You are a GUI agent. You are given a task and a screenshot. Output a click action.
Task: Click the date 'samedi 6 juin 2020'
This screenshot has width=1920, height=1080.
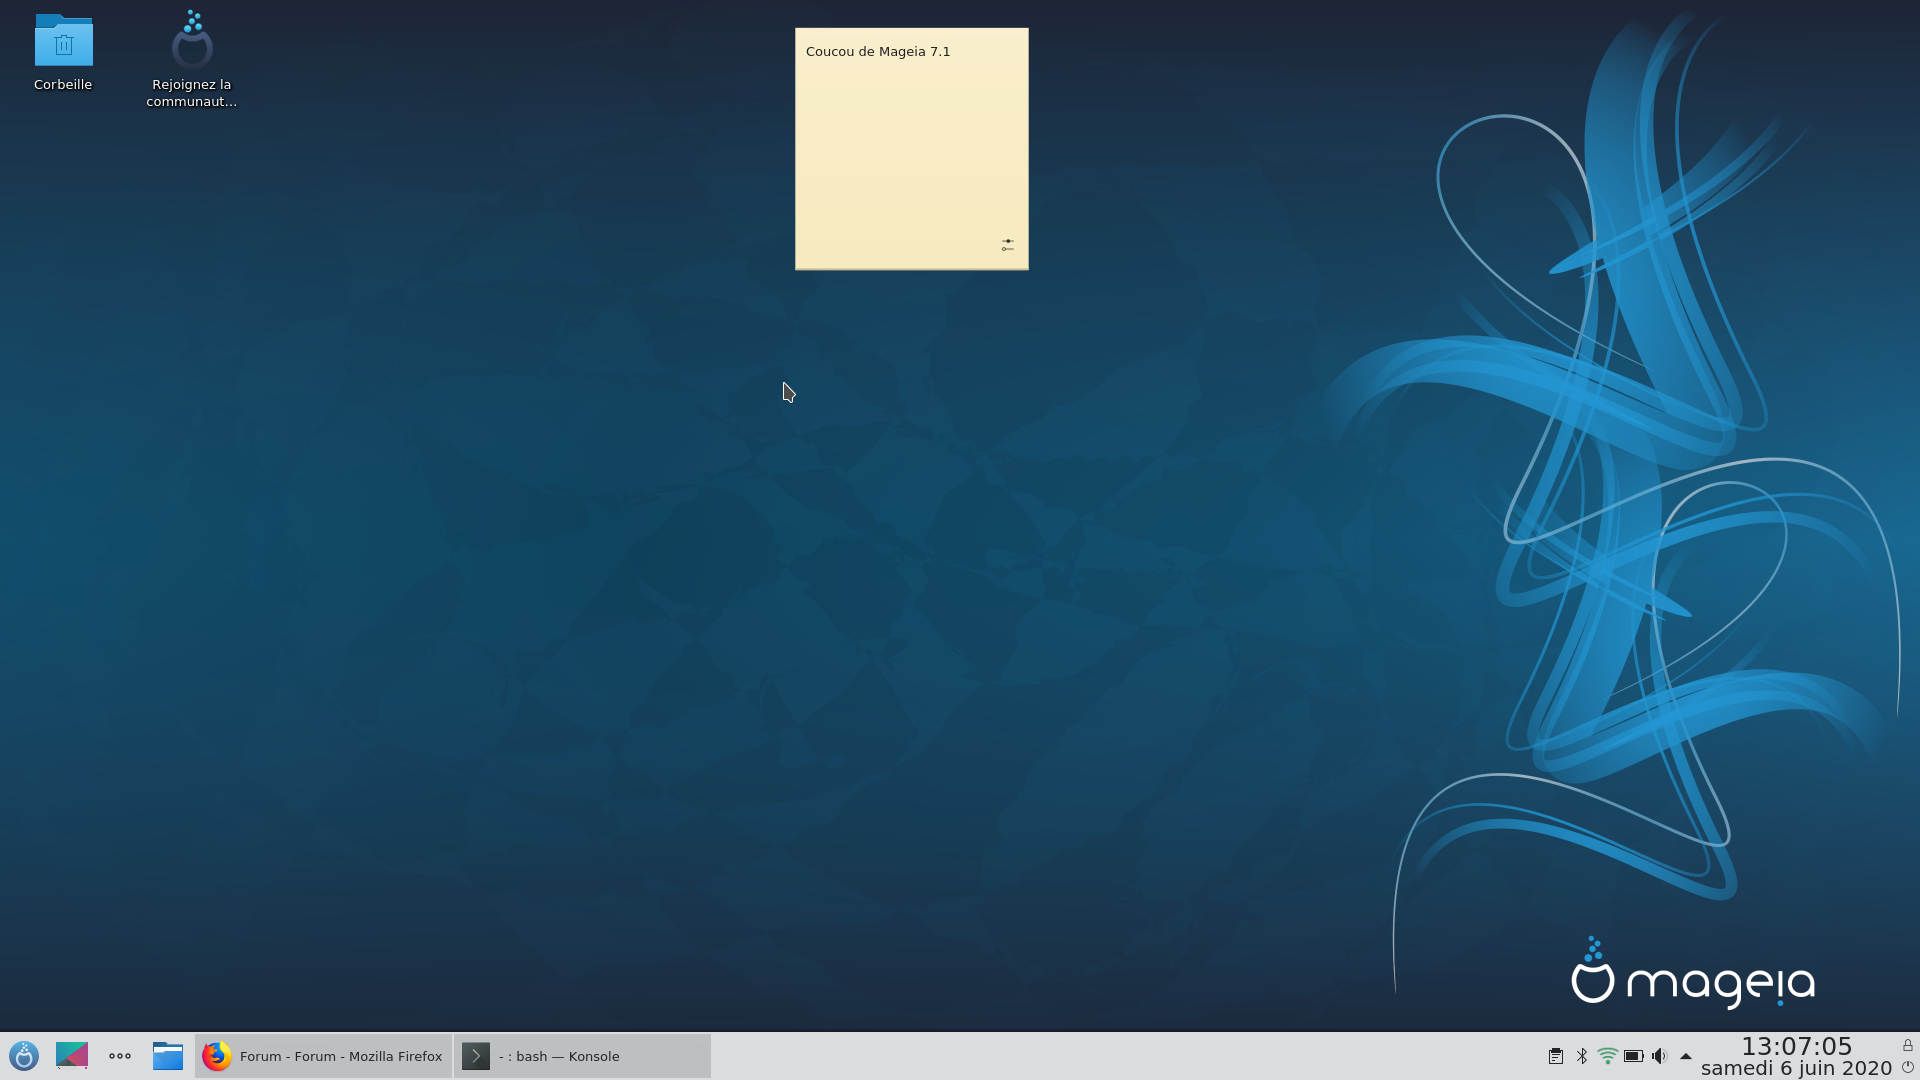click(x=1797, y=1068)
